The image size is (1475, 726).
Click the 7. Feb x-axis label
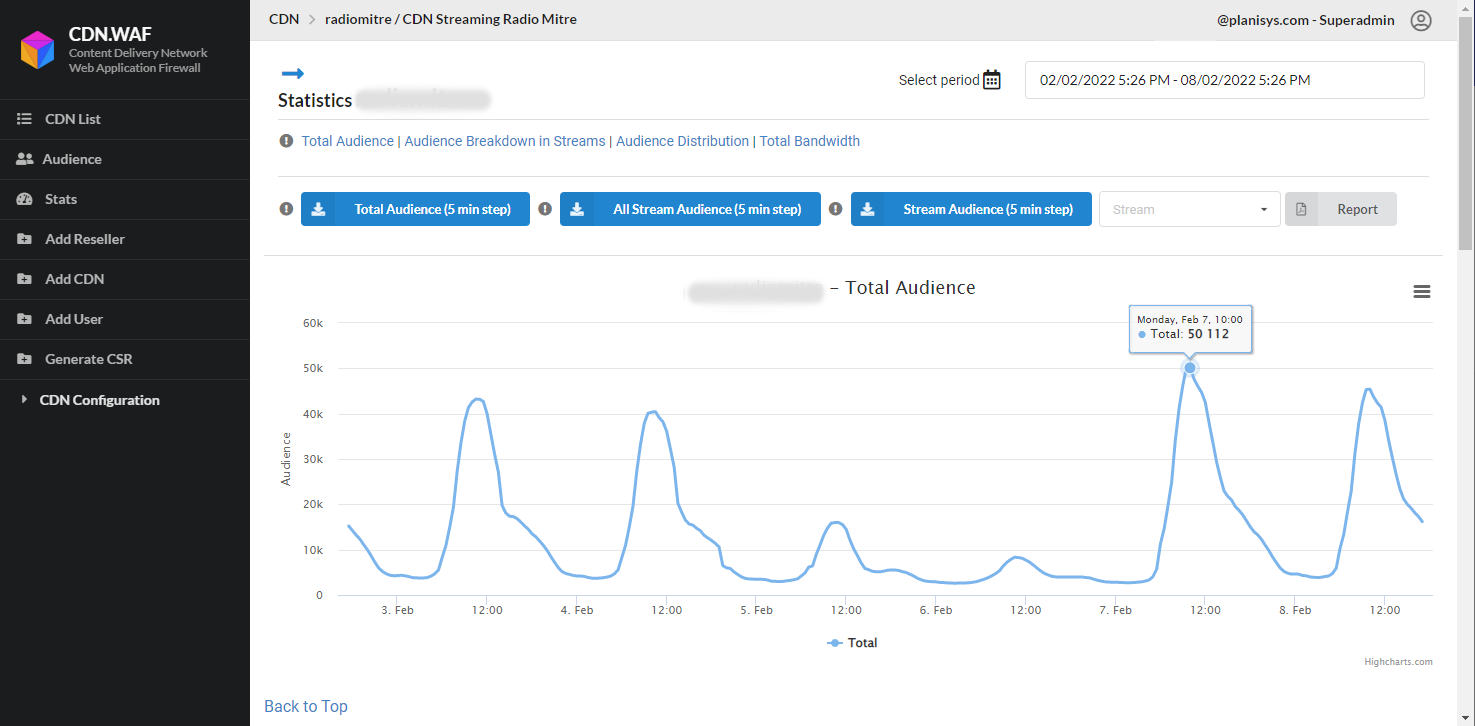pyautogui.click(x=1115, y=610)
